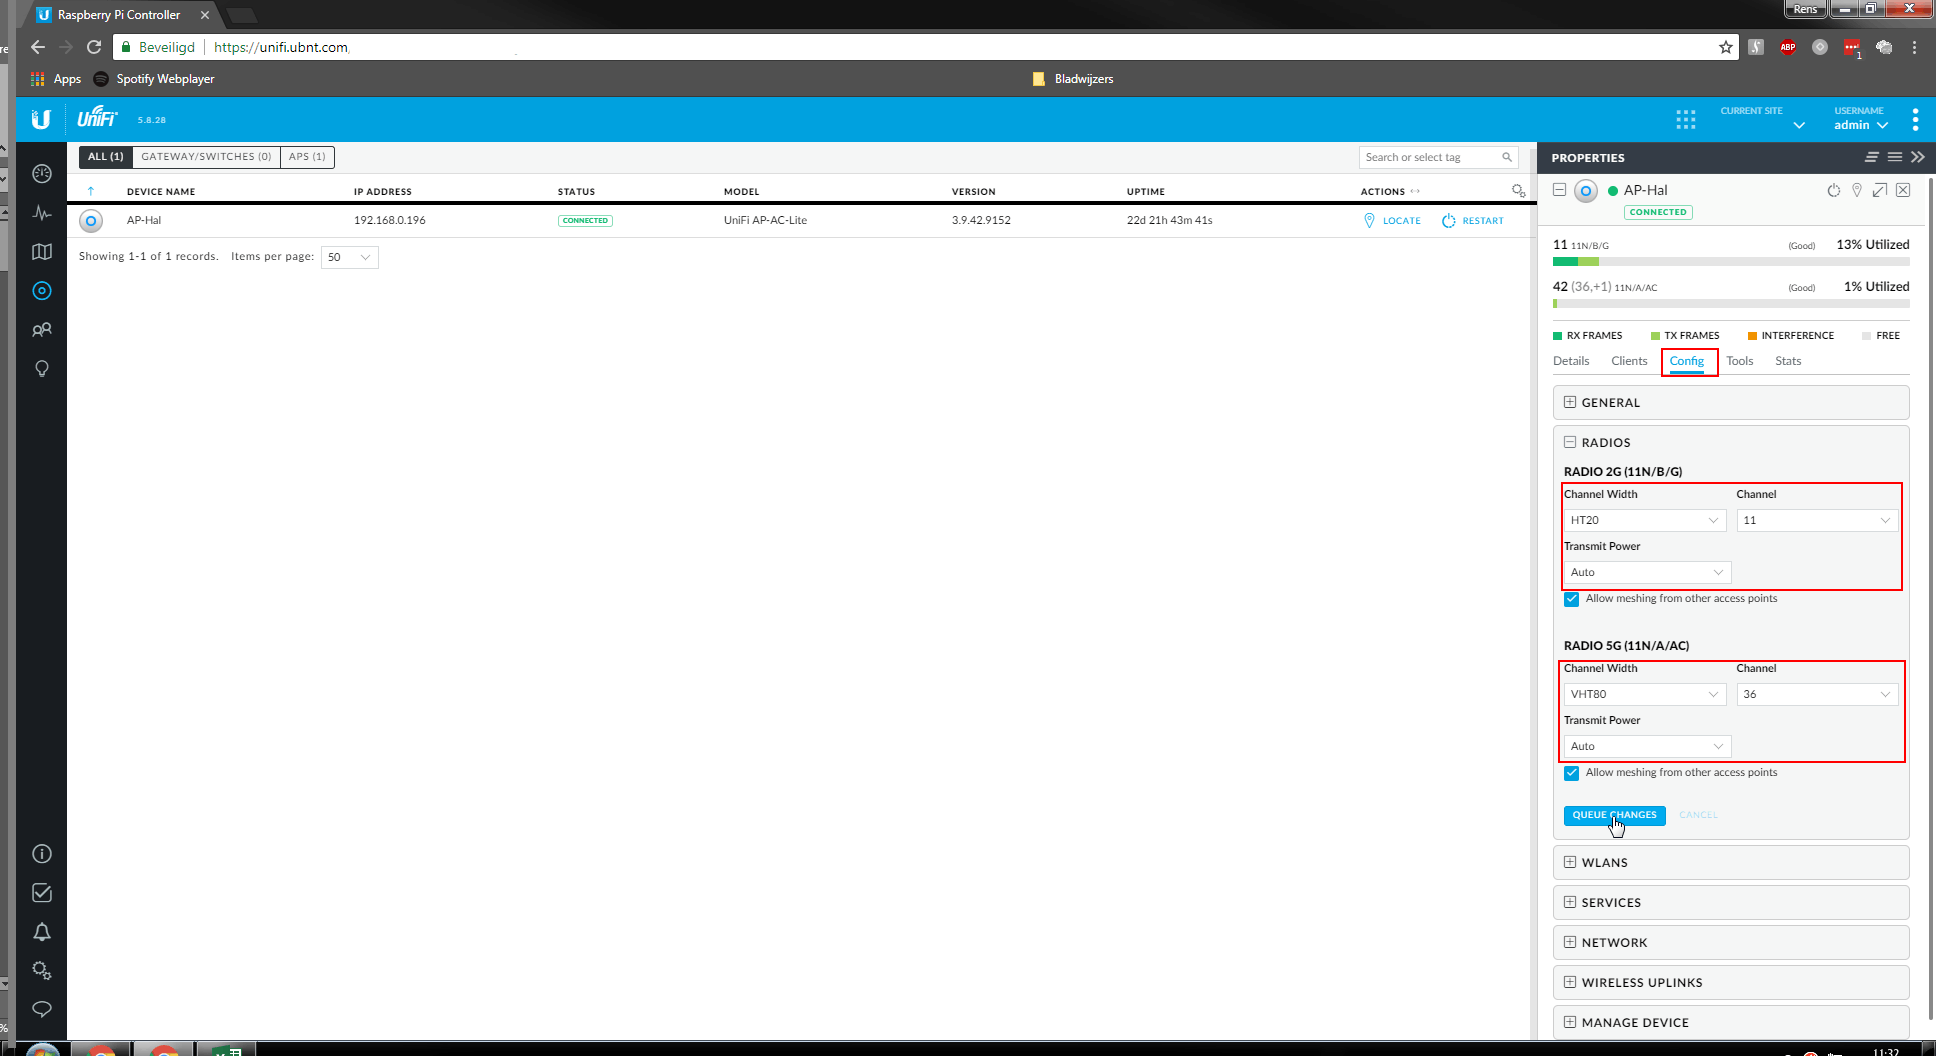Toggle 2G allow meshing from other access points
Image resolution: width=1936 pixels, height=1056 pixels.
[x=1572, y=599]
